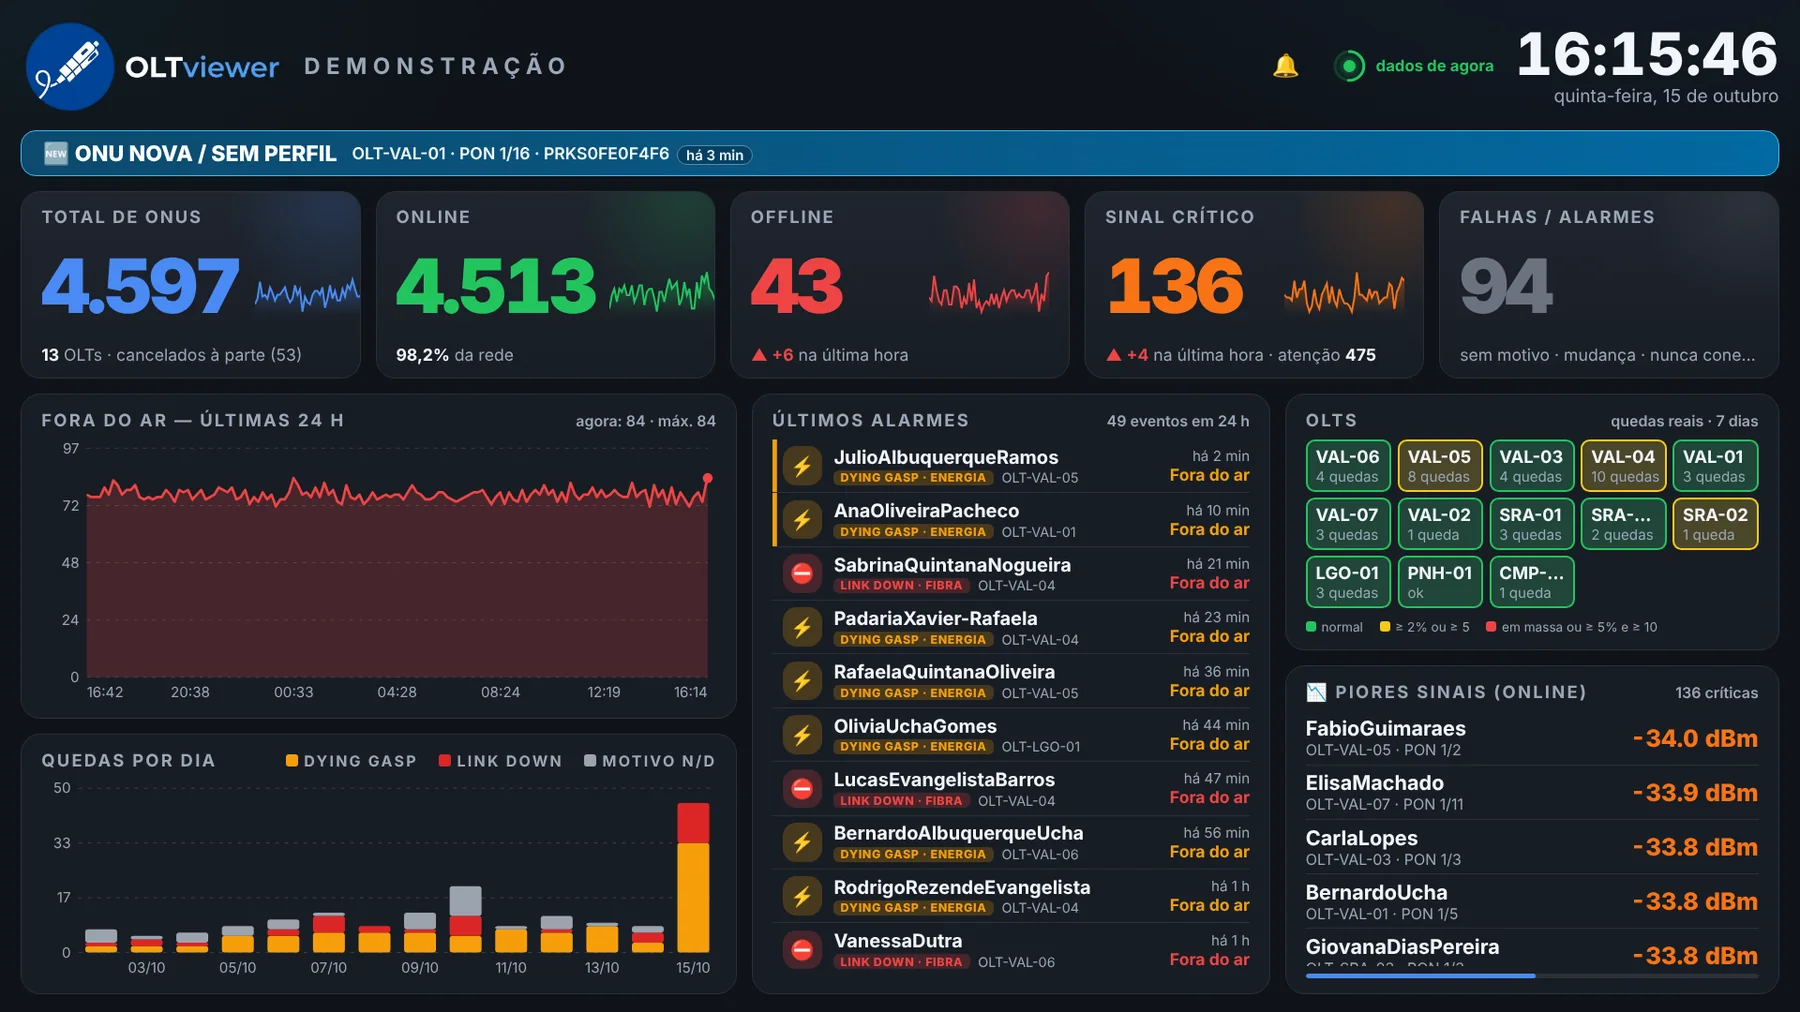Open the Falhas / Alarmes card
Screen dimensions: 1800x1012
[x=1609, y=285]
